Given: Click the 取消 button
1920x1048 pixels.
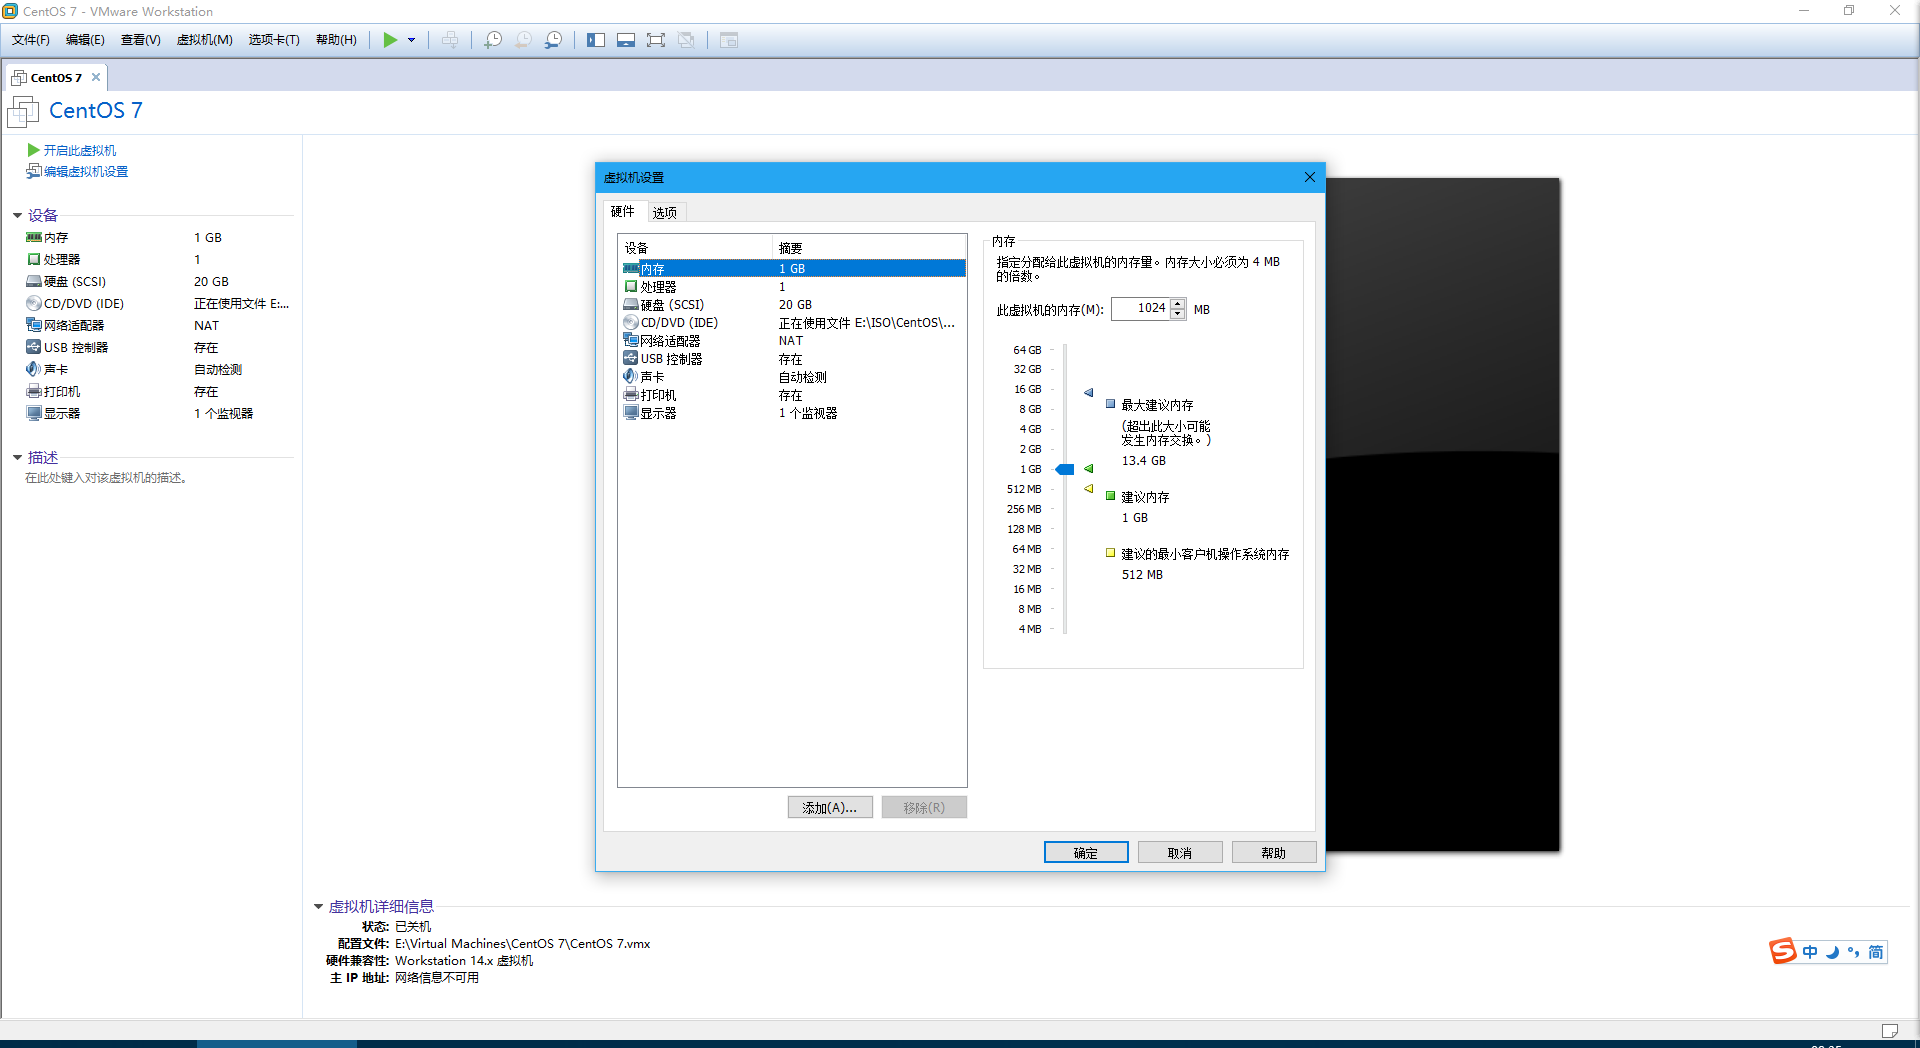Looking at the screenshot, I should coord(1180,852).
